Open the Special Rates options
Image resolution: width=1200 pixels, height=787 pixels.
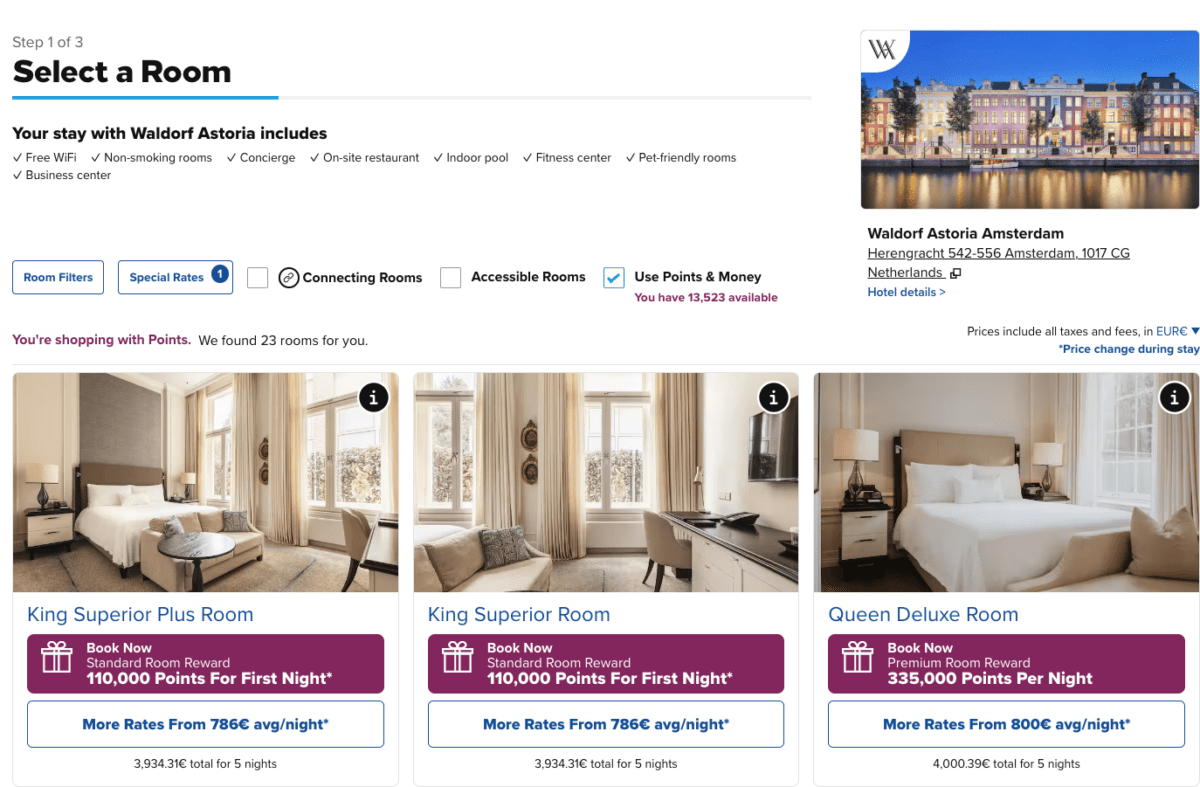(175, 277)
